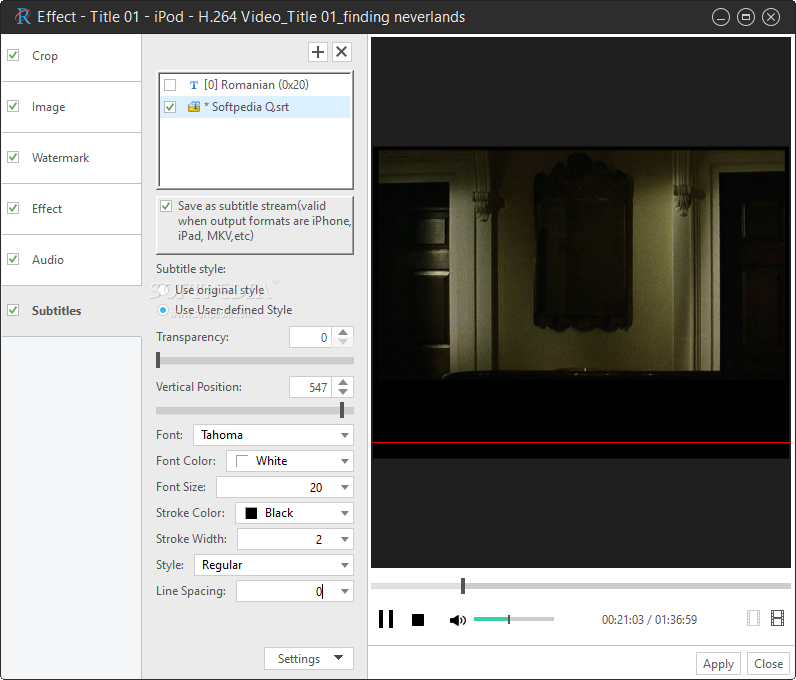Viewport: 796px width, 680px height.
Task: Select Use User-defined Style radio button
Action: click(x=162, y=310)
